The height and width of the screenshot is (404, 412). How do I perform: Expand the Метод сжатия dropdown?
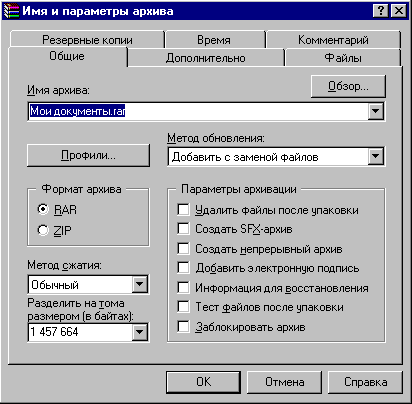coord(140,284)
